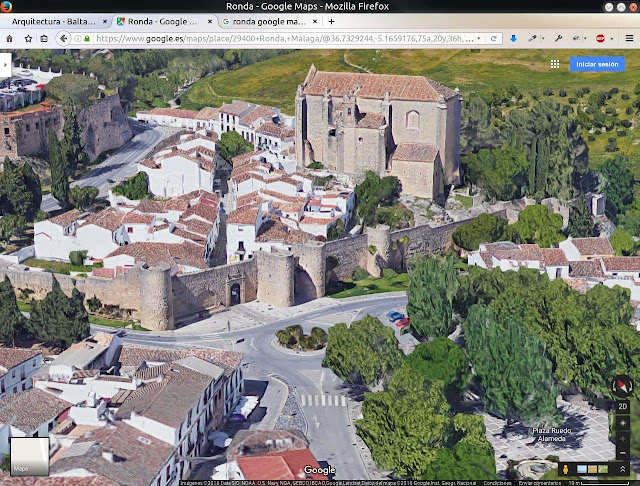Viewport: 640px width, 486px height.
Task: Open eyedropper tool dropdown arrow
Action: (x=543, y=38)
